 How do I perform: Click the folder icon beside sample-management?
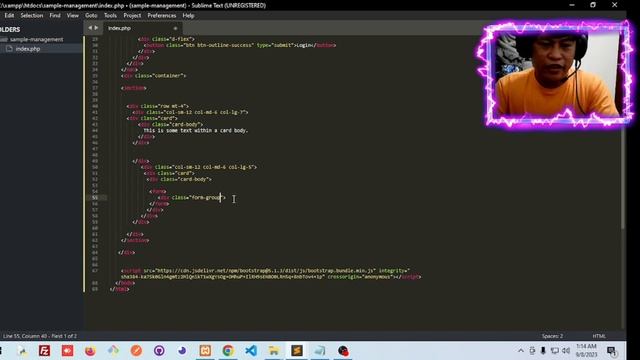(x=4, y=39)
